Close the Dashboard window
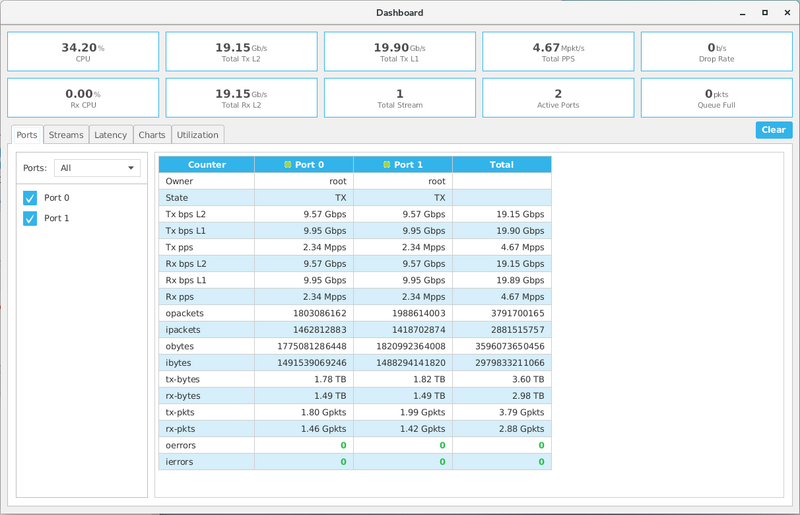This screenshot has height=515, width=800. 786,13
